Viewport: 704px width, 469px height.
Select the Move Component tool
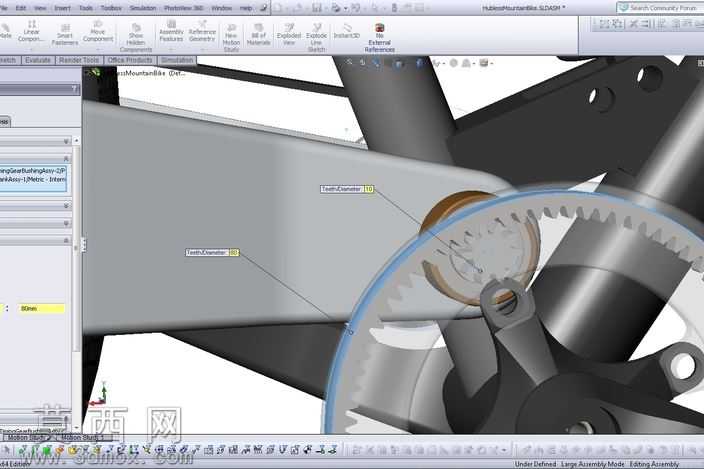98,31
